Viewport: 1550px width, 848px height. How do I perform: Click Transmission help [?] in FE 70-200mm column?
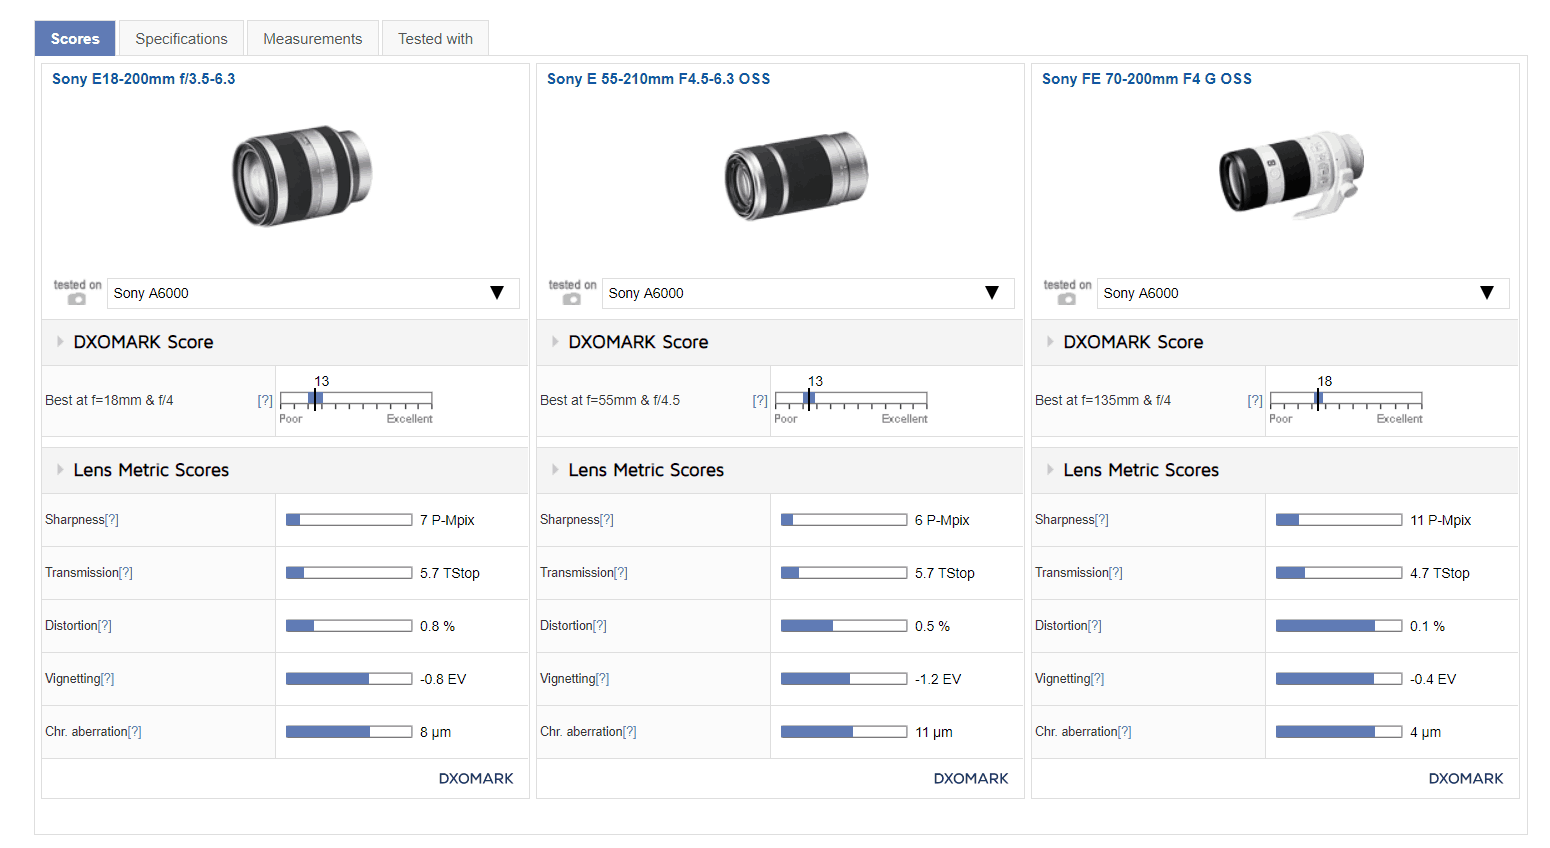pyautogui.click(x=1116, y=573)
